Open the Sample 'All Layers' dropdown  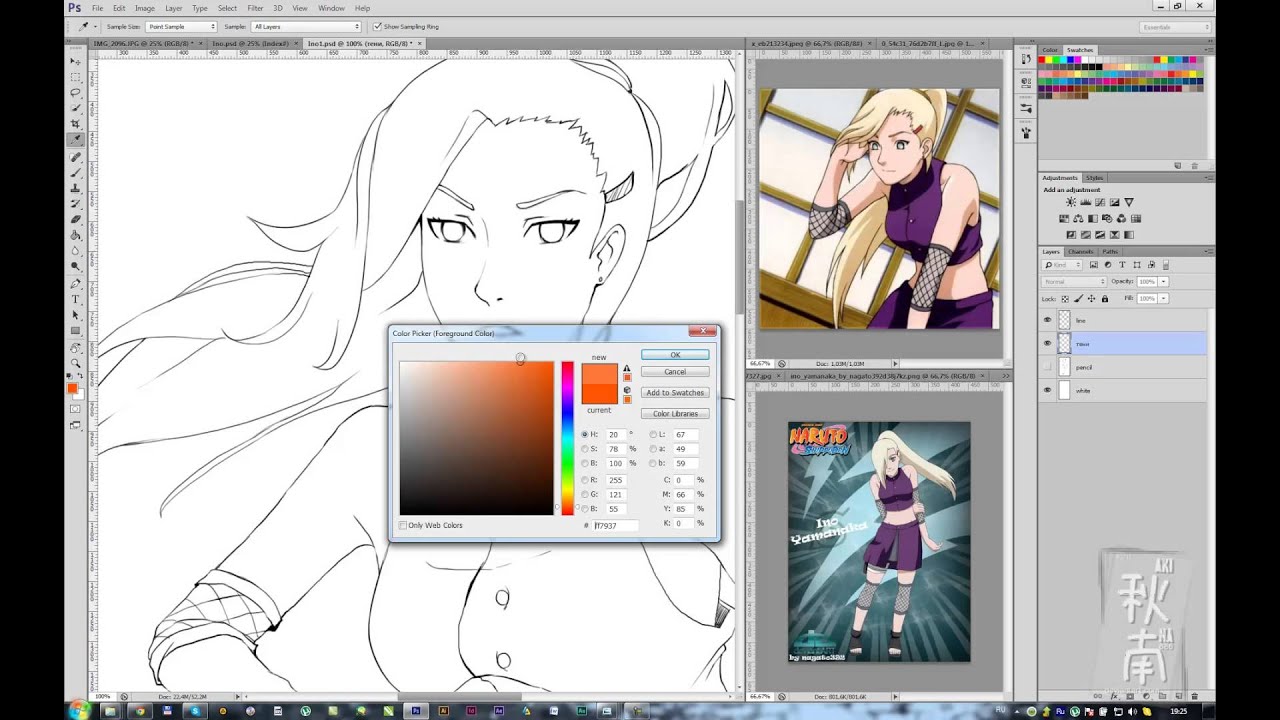pyautogui.click(x=306, y=26)
